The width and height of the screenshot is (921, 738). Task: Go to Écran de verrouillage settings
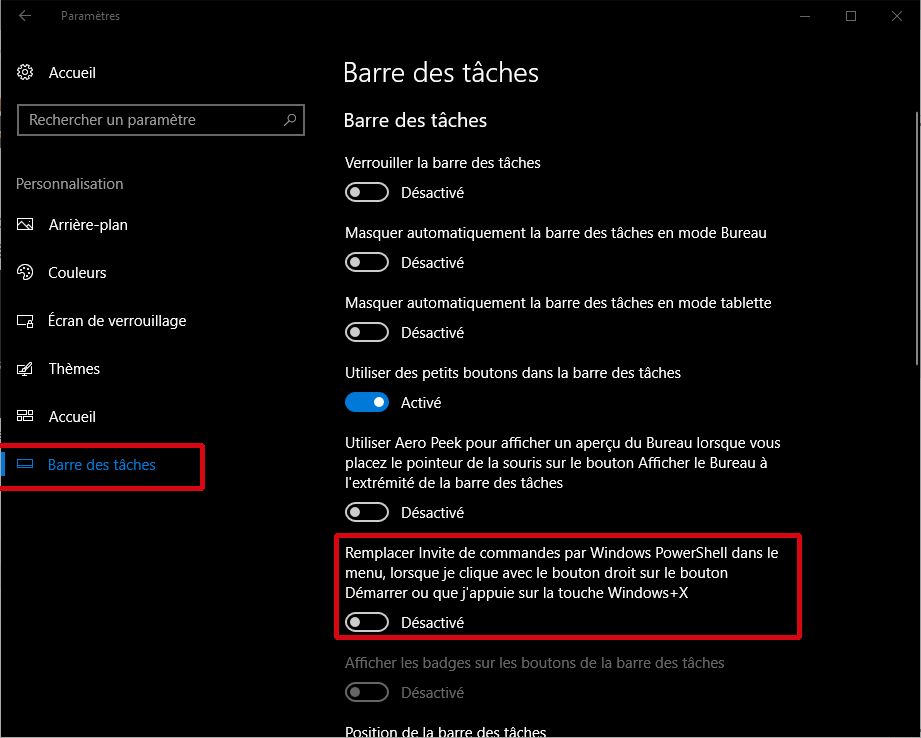(116, 321)
